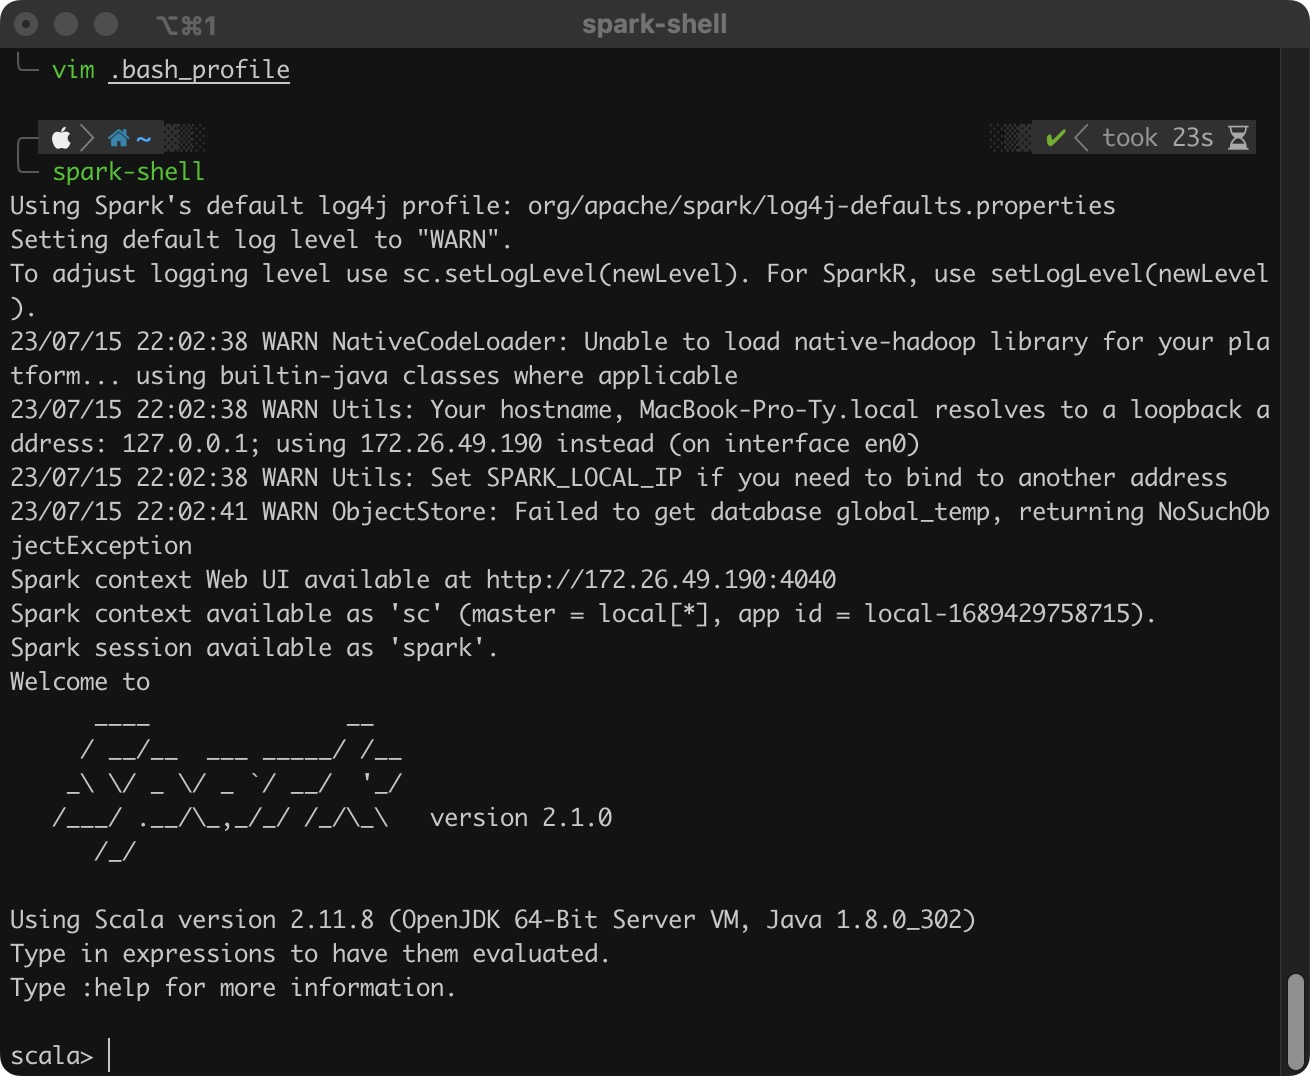Click the green spark-shell command

click(x=128, y=172)
